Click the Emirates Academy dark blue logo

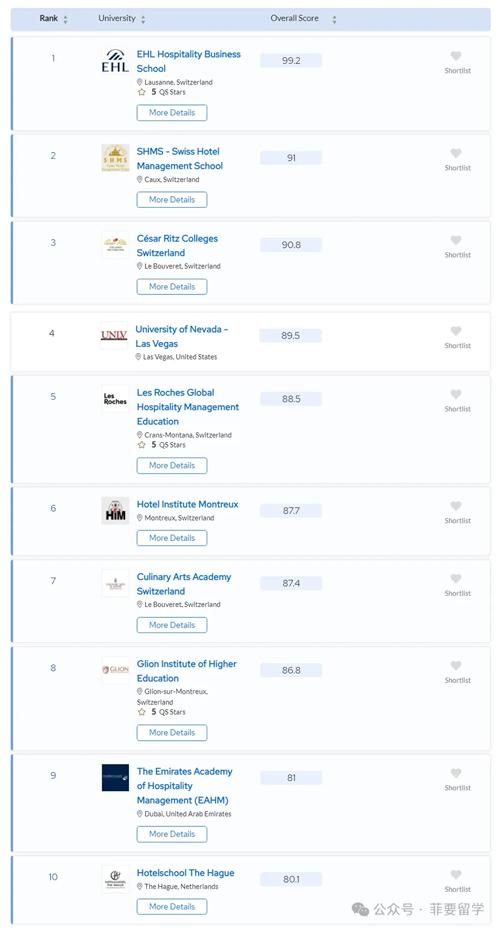(x=115, y=777)
